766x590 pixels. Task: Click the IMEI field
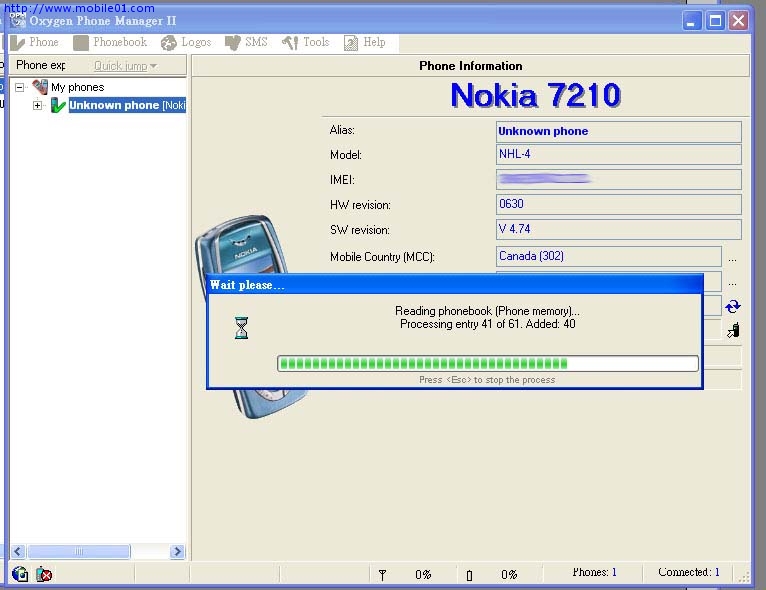pos(618,179)
